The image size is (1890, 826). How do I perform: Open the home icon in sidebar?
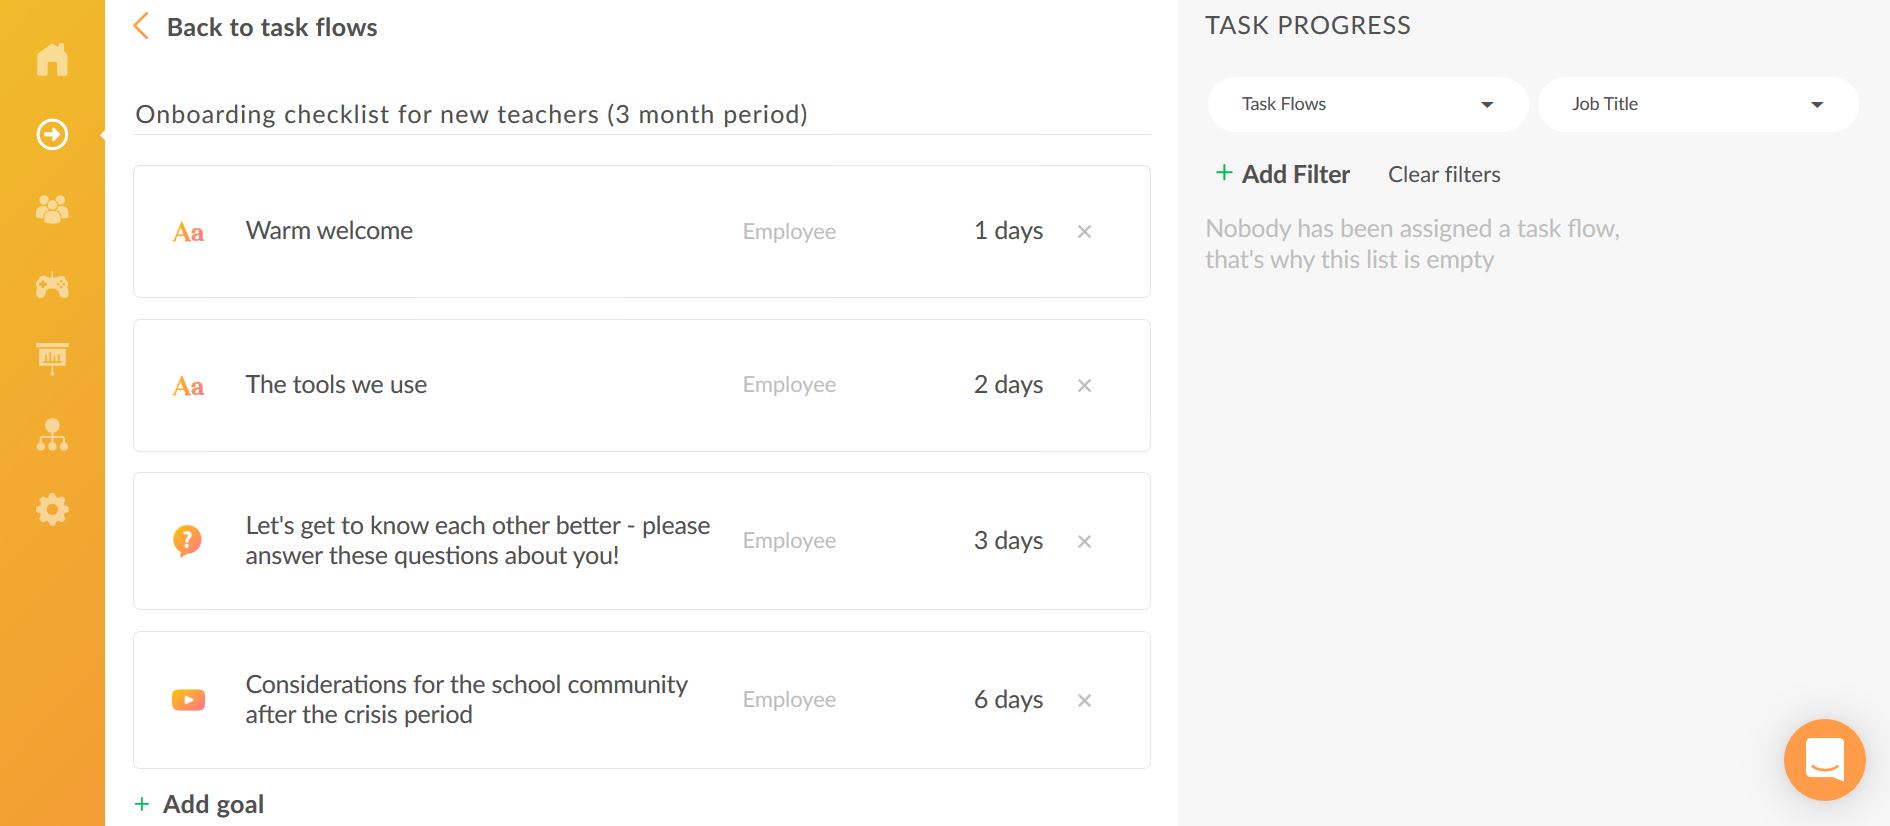pos(52,59)
